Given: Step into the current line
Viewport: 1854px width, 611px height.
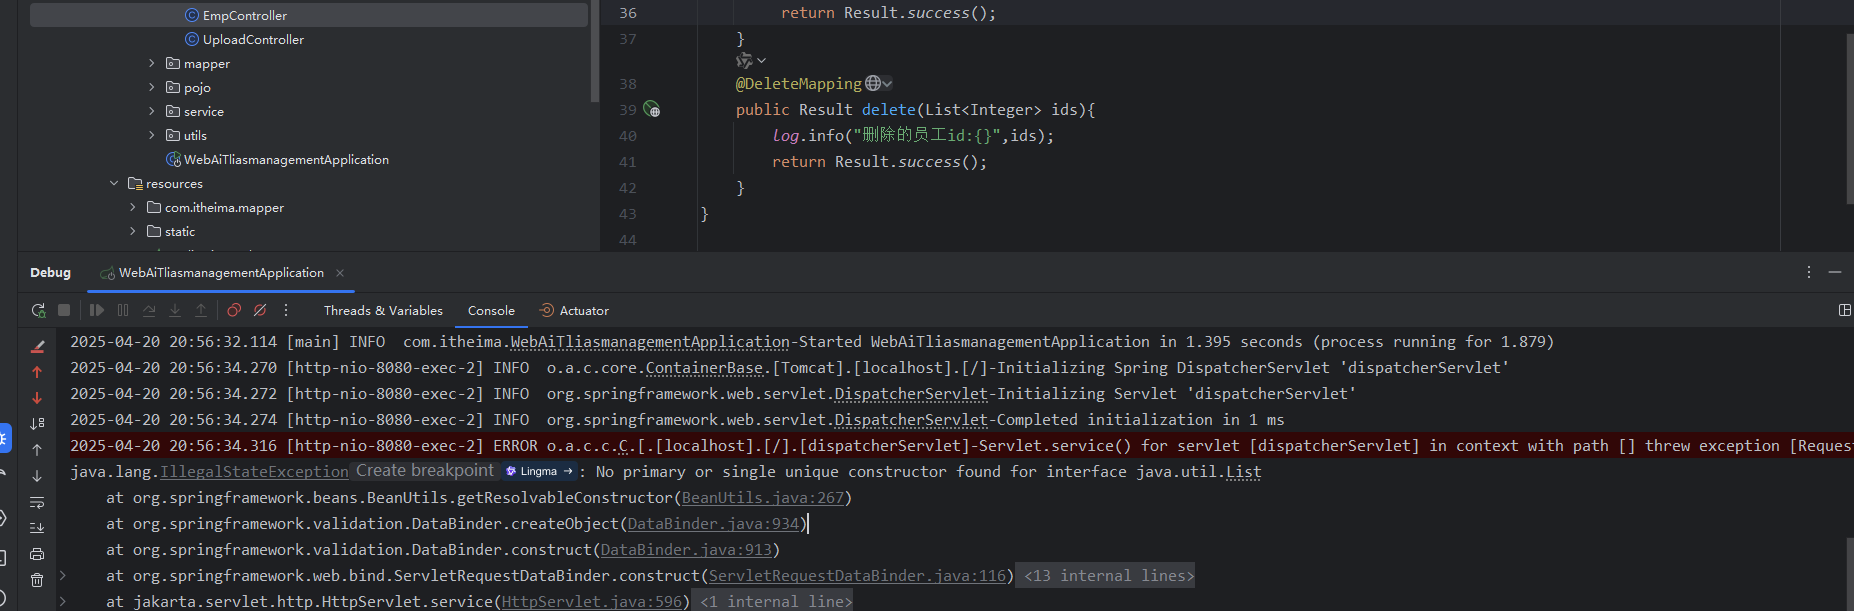Looking at the screenshot, I should pyautogui.click(x=175, y=311).
